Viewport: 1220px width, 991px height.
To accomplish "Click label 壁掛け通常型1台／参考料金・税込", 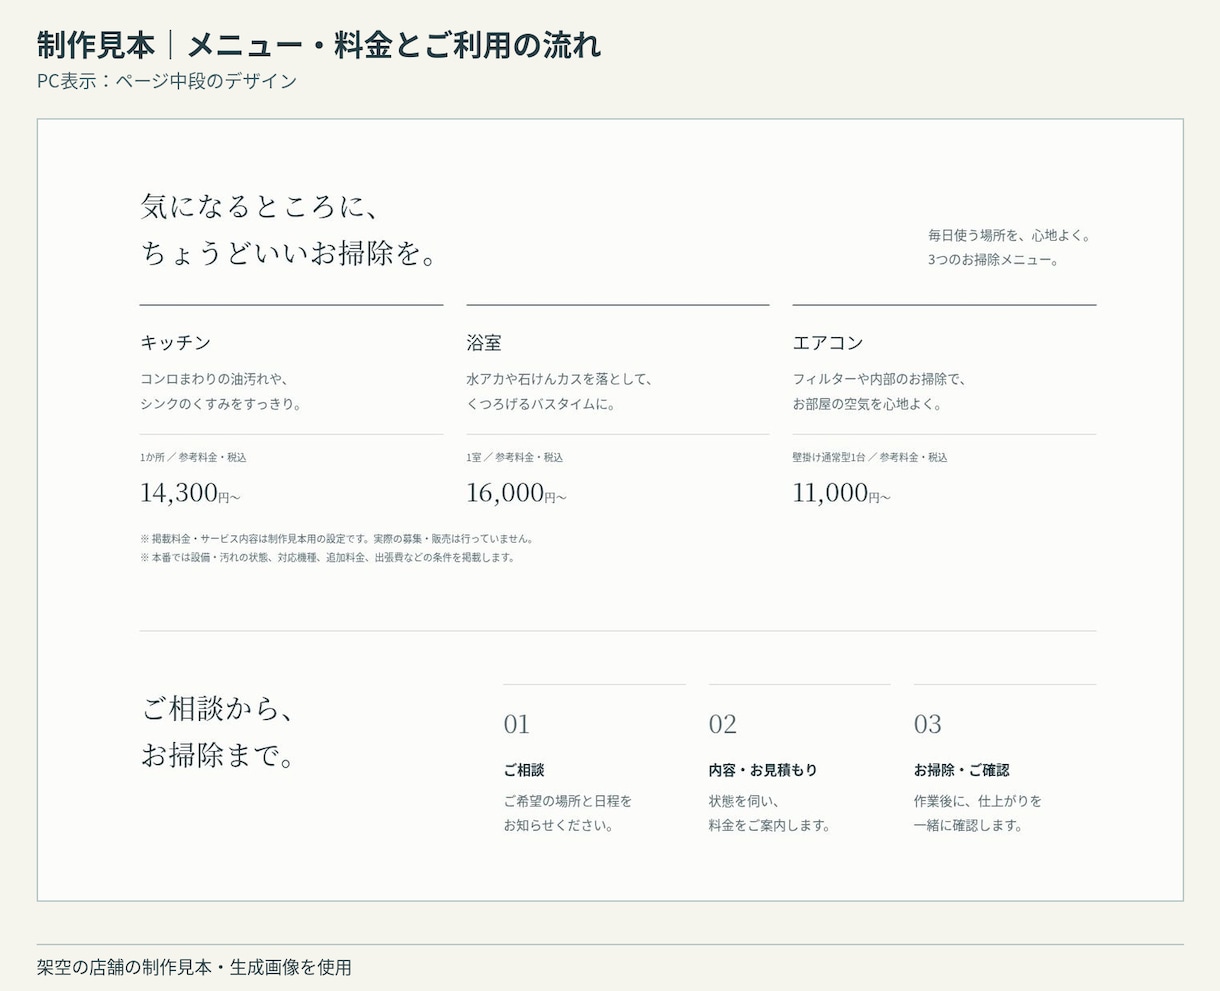I will pyautogui.click(x=870, y=457).
